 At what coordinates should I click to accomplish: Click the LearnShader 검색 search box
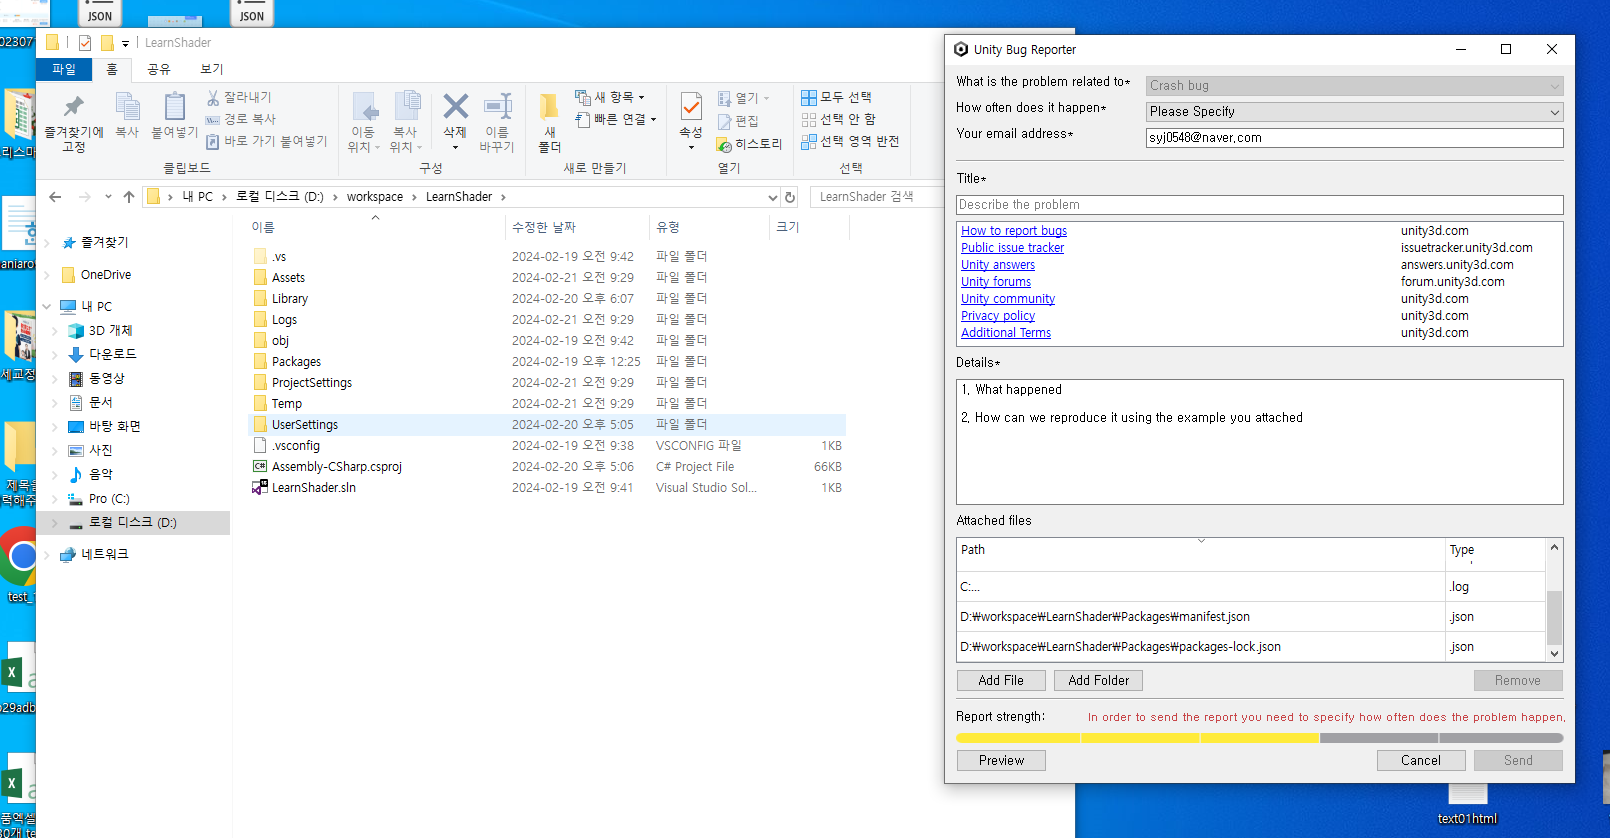click(x=875, y=197)
